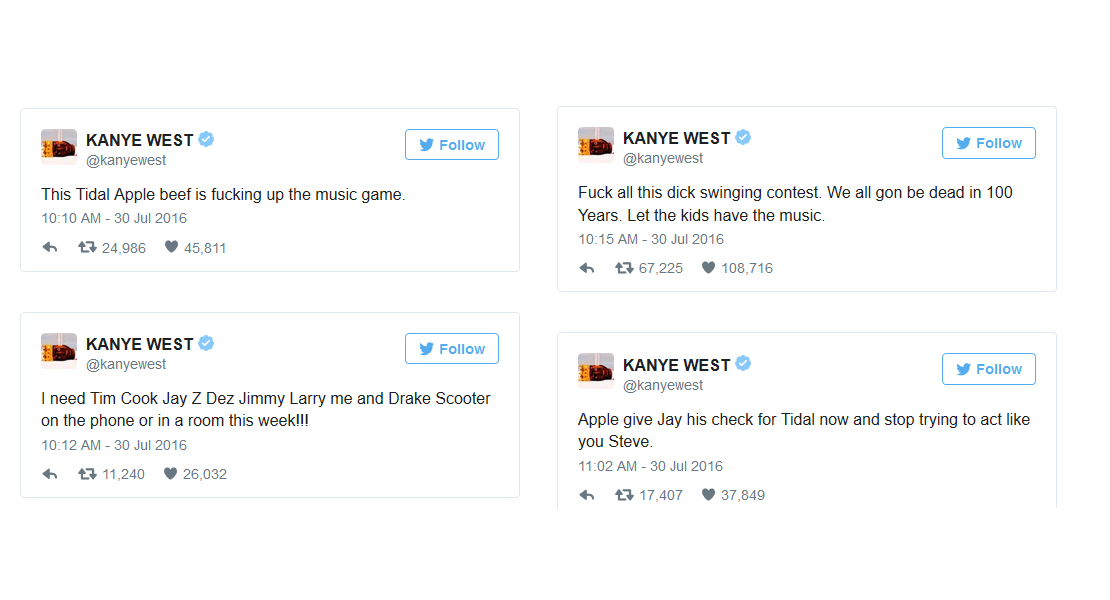The width and height of the screenshot is (1110, 600).
Task: Open the @kanyewest handle in the 10:15 AM tweet
Action: click(x=663, y=158)
